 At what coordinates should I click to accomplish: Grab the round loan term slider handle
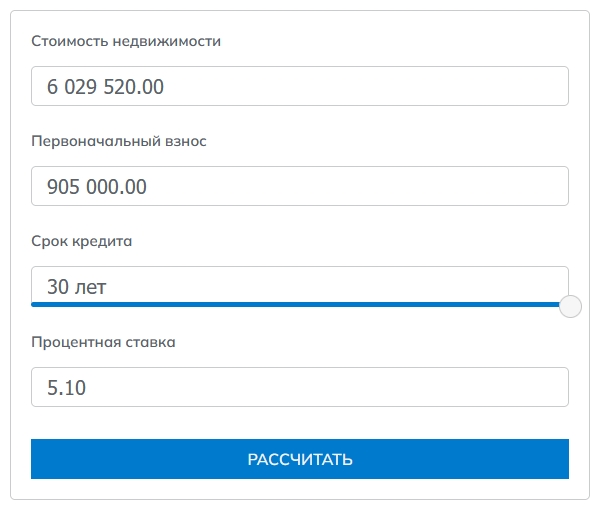570,306
